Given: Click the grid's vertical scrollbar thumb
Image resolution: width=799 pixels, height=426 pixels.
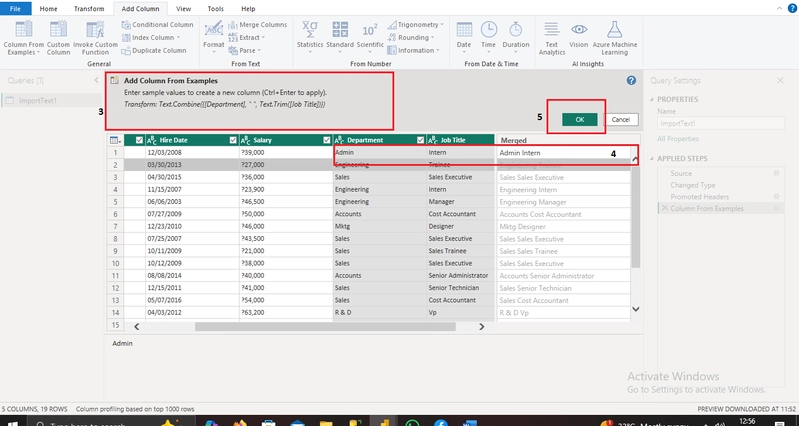Looking at the screenshot, I should pyautogui.click(x=635, y=217).
